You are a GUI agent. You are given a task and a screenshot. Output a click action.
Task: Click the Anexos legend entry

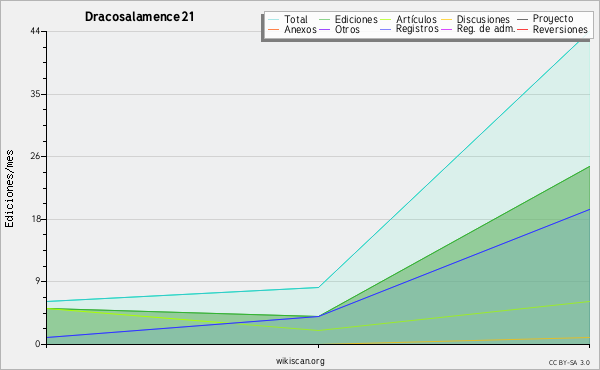coord(292,29)
